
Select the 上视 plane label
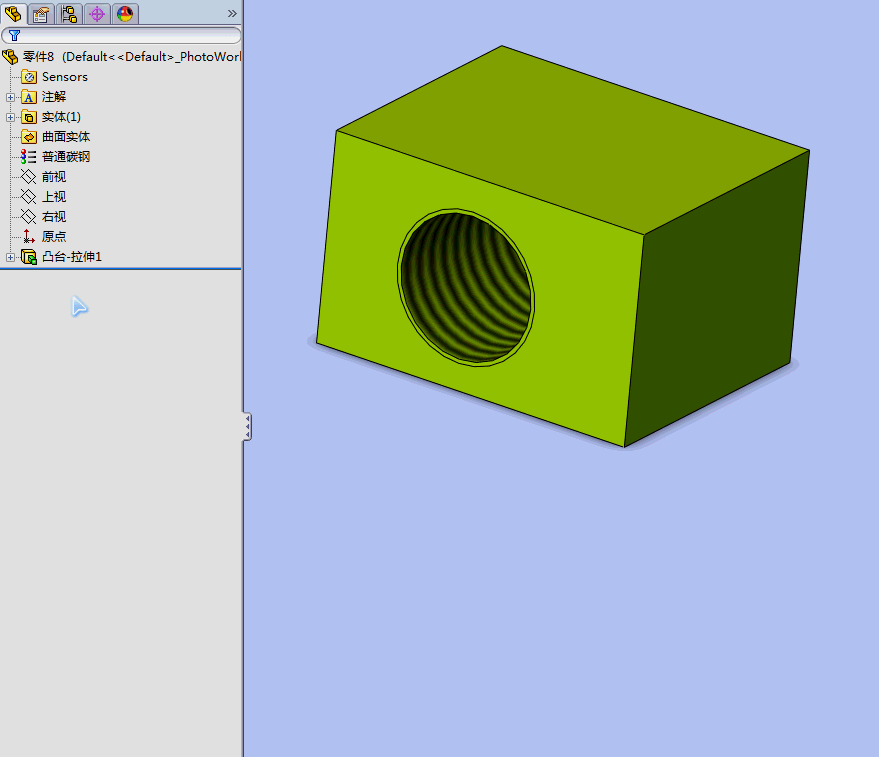(54, 197)
